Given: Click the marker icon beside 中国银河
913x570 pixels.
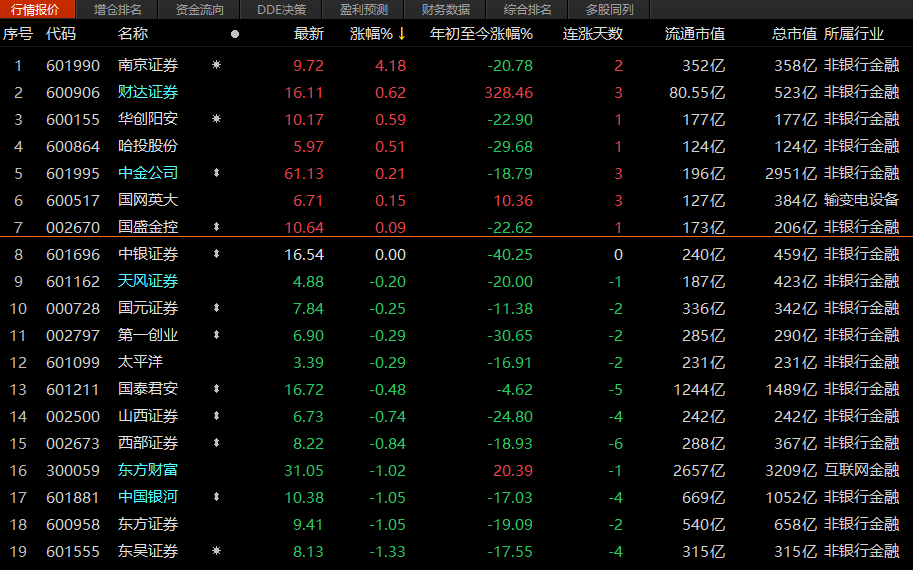Looking at the screenshot, I should [x=217, y=497].
